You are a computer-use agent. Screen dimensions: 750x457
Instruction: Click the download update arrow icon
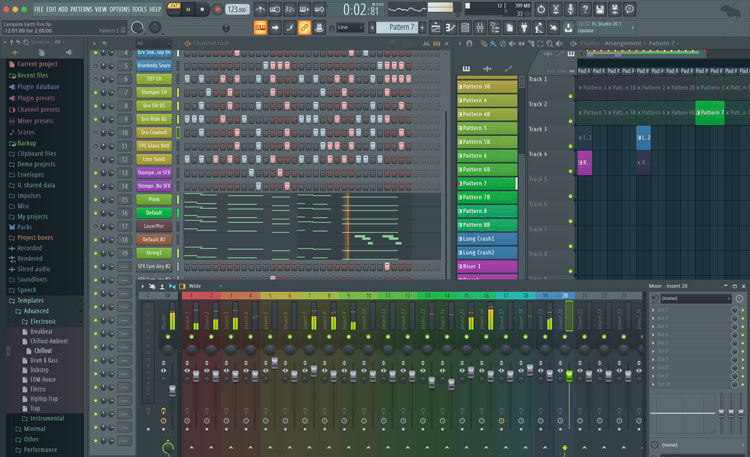[x=568, y=28]
